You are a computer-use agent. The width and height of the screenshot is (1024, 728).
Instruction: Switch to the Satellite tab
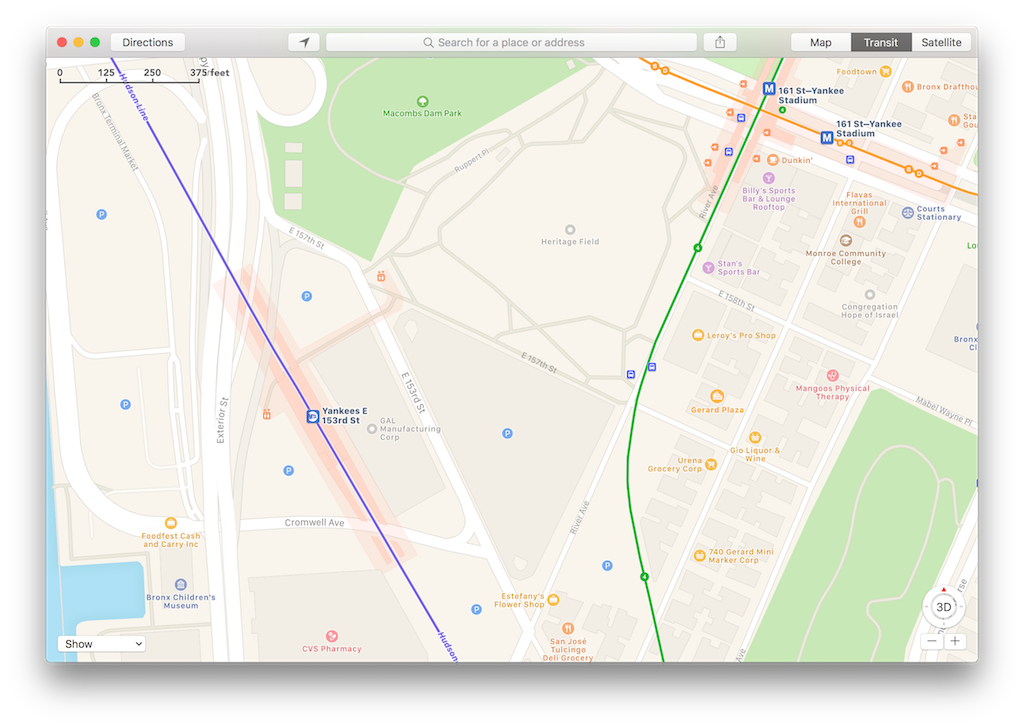tap(941, 42)
